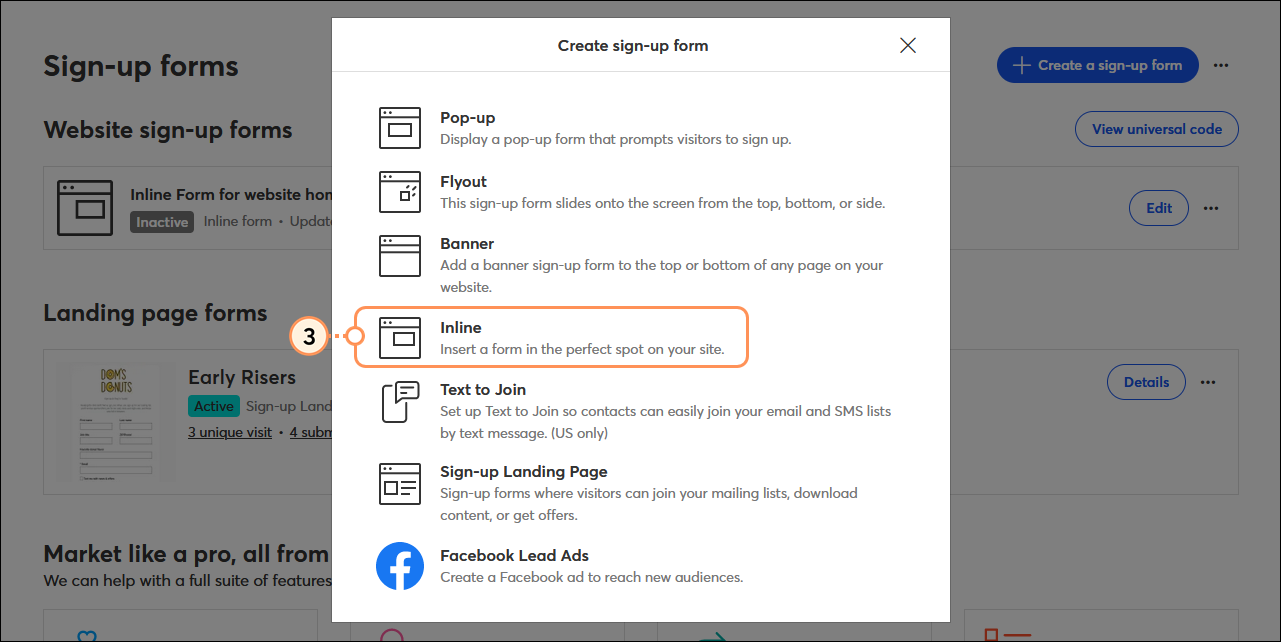The height and width of the screenshot is (642, 1281).
Task: Click 'Create a Facebook ad to reach' description
Action: [592, 577]
